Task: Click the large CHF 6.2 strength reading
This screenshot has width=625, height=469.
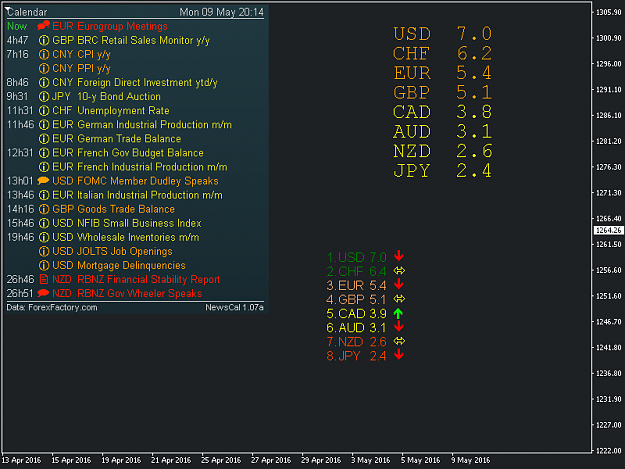Action: [x=442, y=53]
